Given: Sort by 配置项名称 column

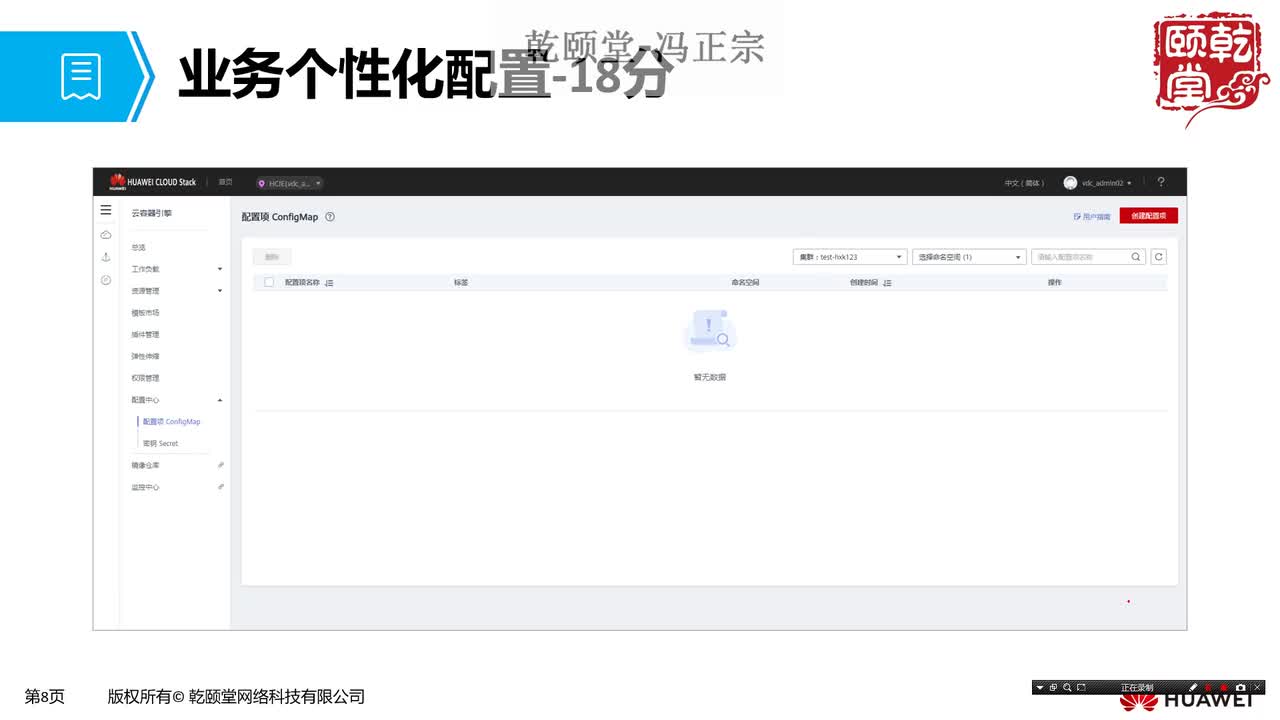Looking at the screenshot, I should [329, 283].
